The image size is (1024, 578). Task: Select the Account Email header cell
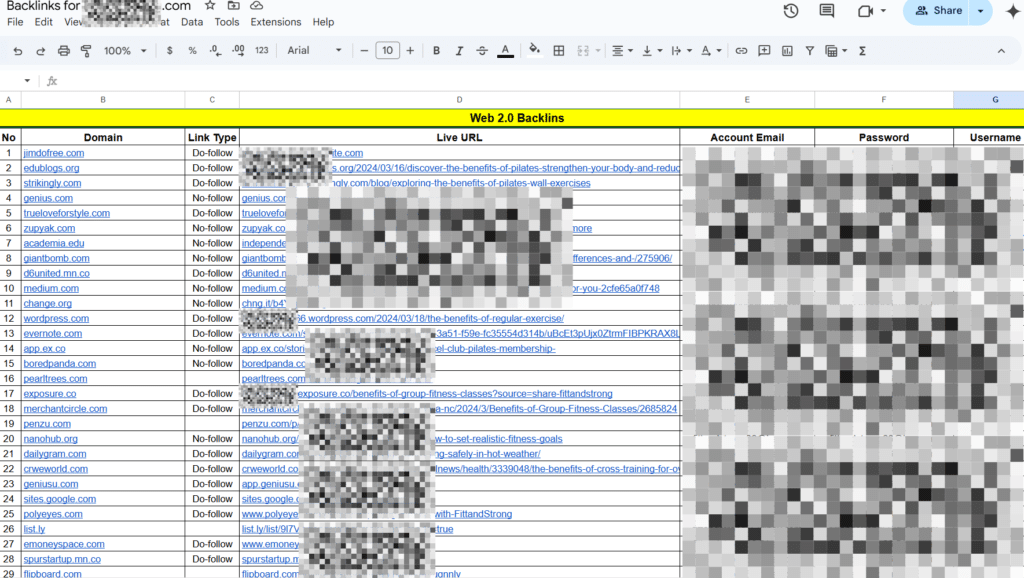[x=747, y=137]
